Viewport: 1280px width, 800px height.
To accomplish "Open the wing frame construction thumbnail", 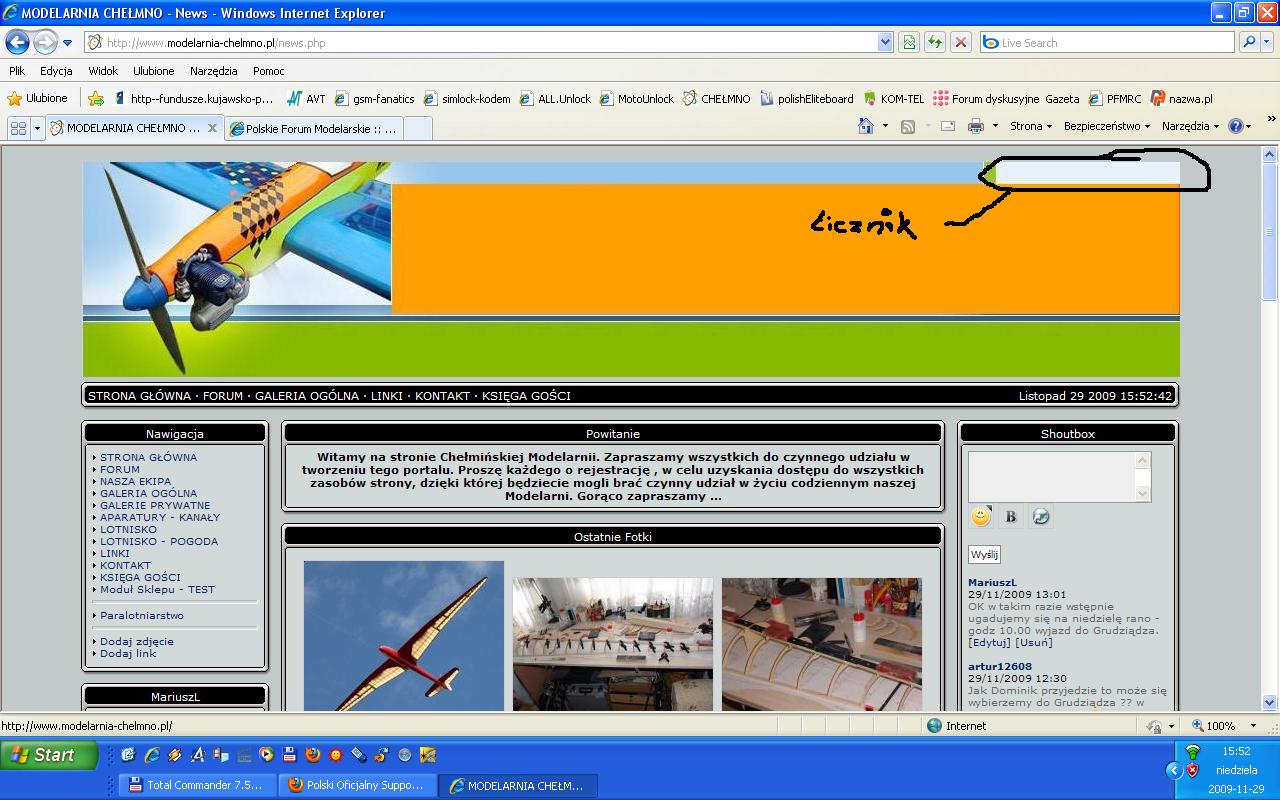I will point(822,644).
